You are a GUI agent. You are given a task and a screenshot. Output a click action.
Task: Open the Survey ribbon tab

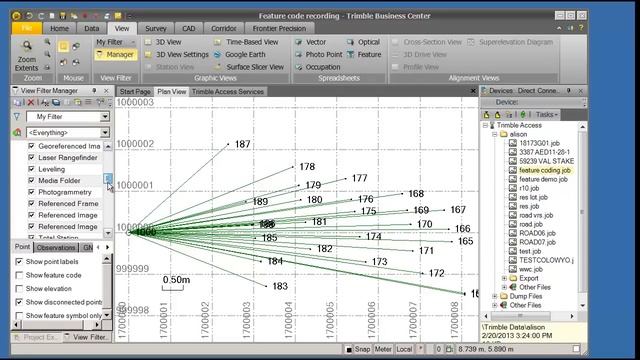pos(156,28)
